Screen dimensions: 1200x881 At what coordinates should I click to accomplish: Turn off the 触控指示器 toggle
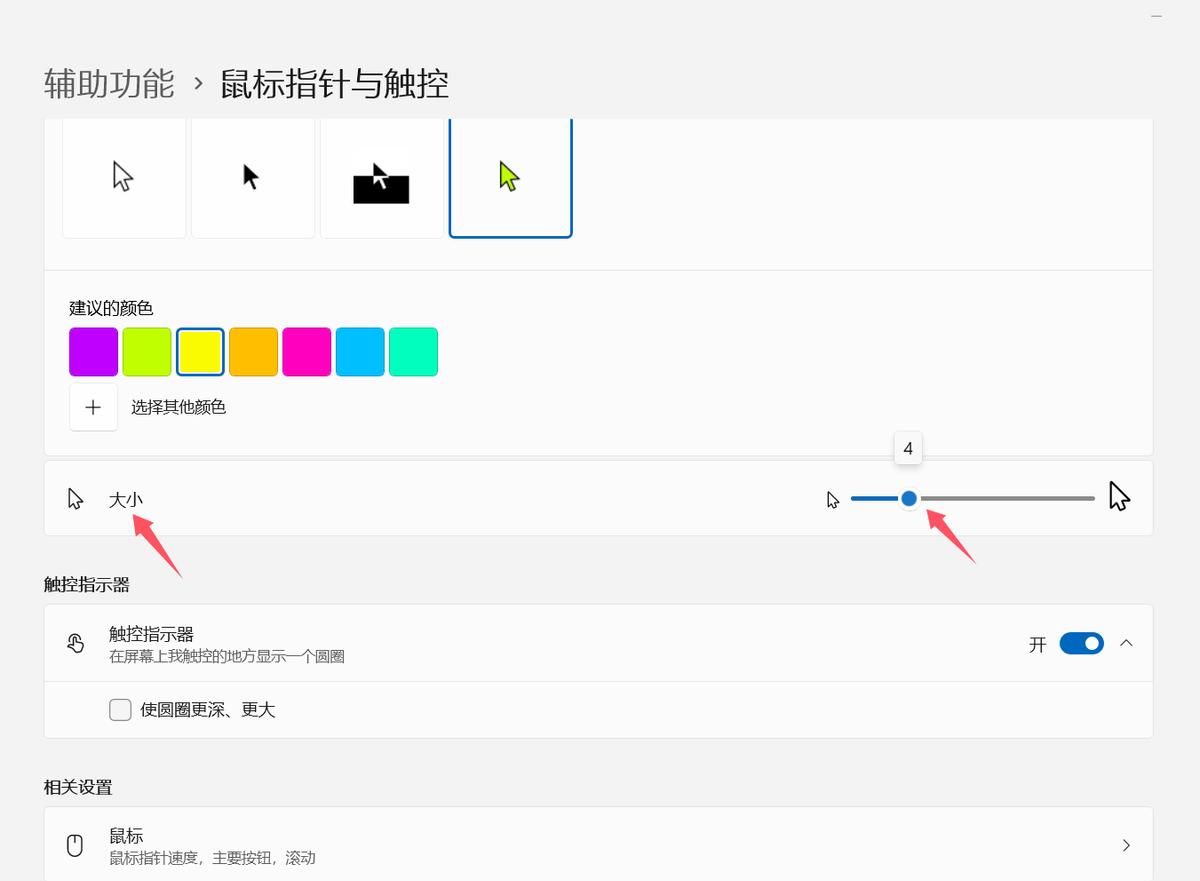(x=1081, y=643)
